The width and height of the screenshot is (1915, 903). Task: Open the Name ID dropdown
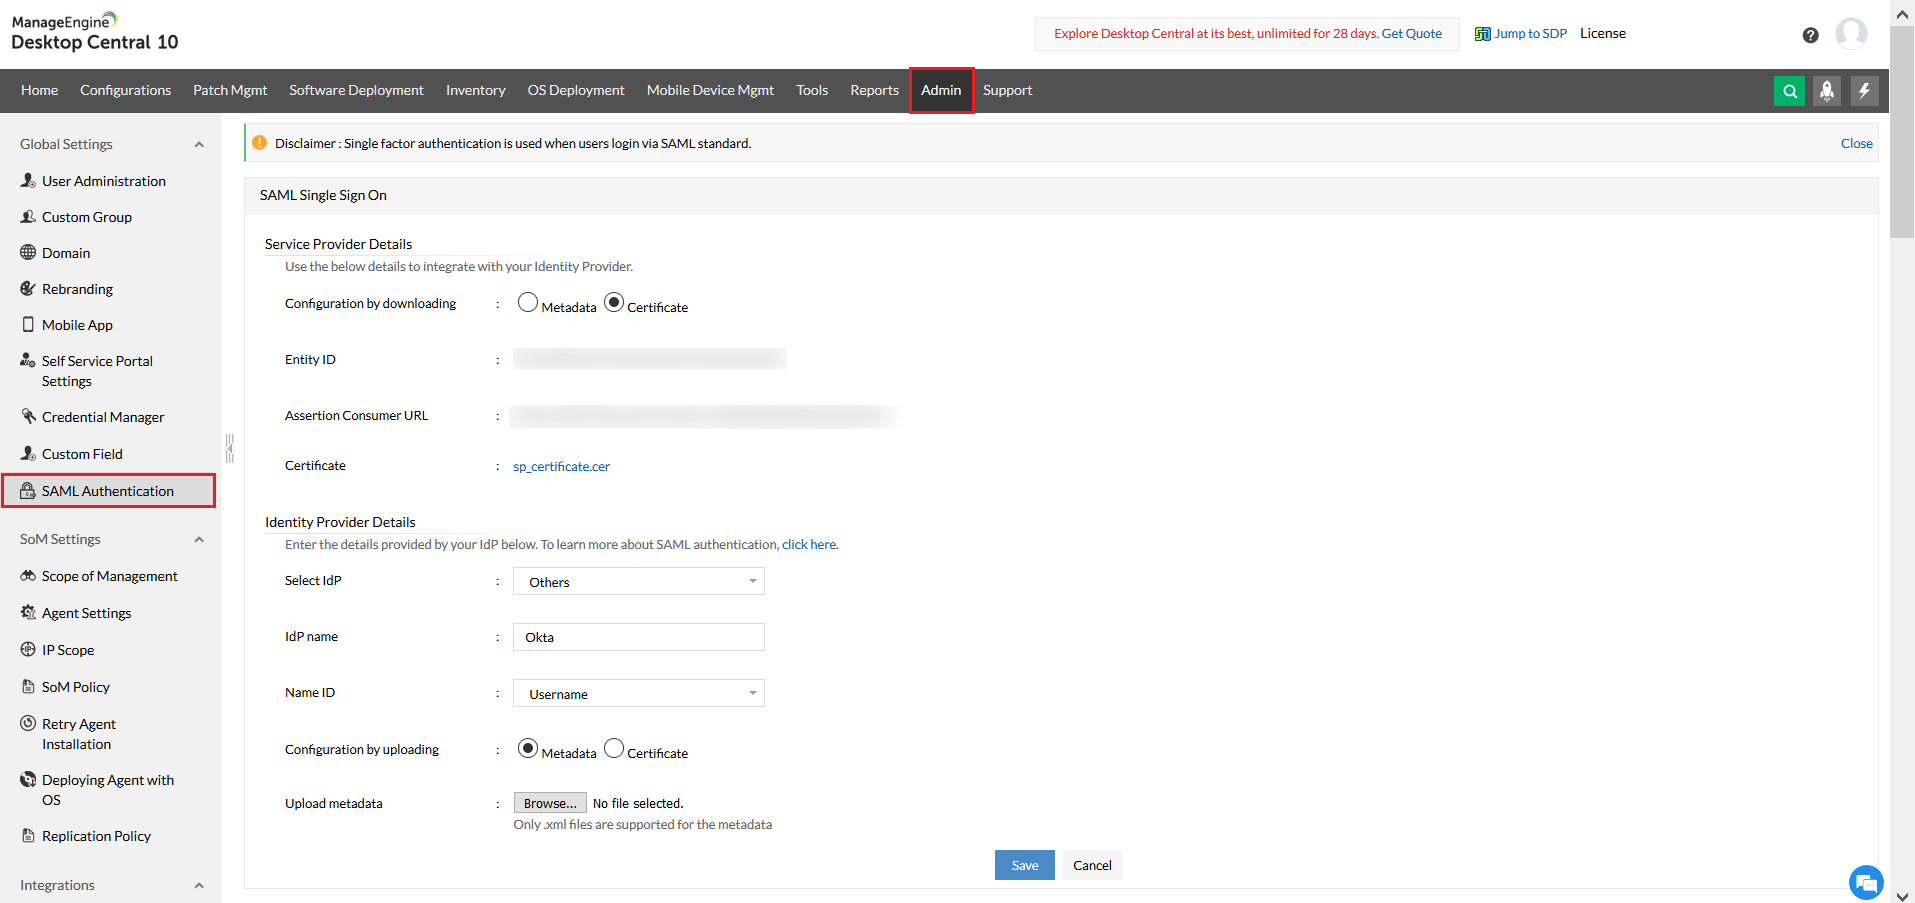(x=639, y=694)
